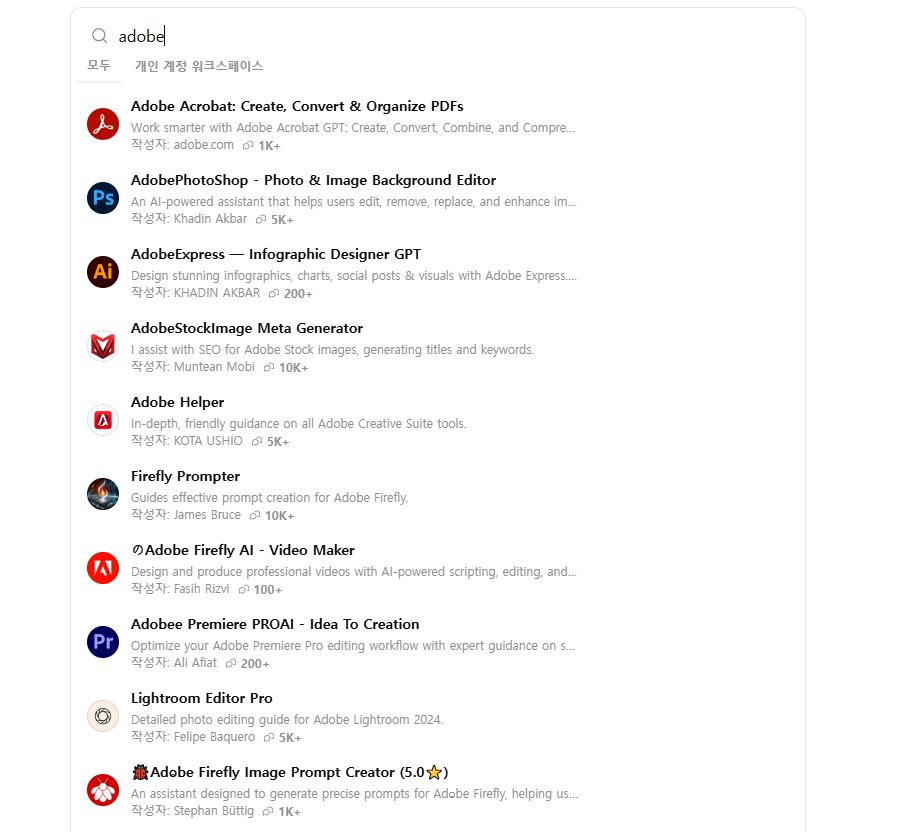Switch to the 모두 tab
This screenshot has height=832, width=916.
(x=99, y=65)
